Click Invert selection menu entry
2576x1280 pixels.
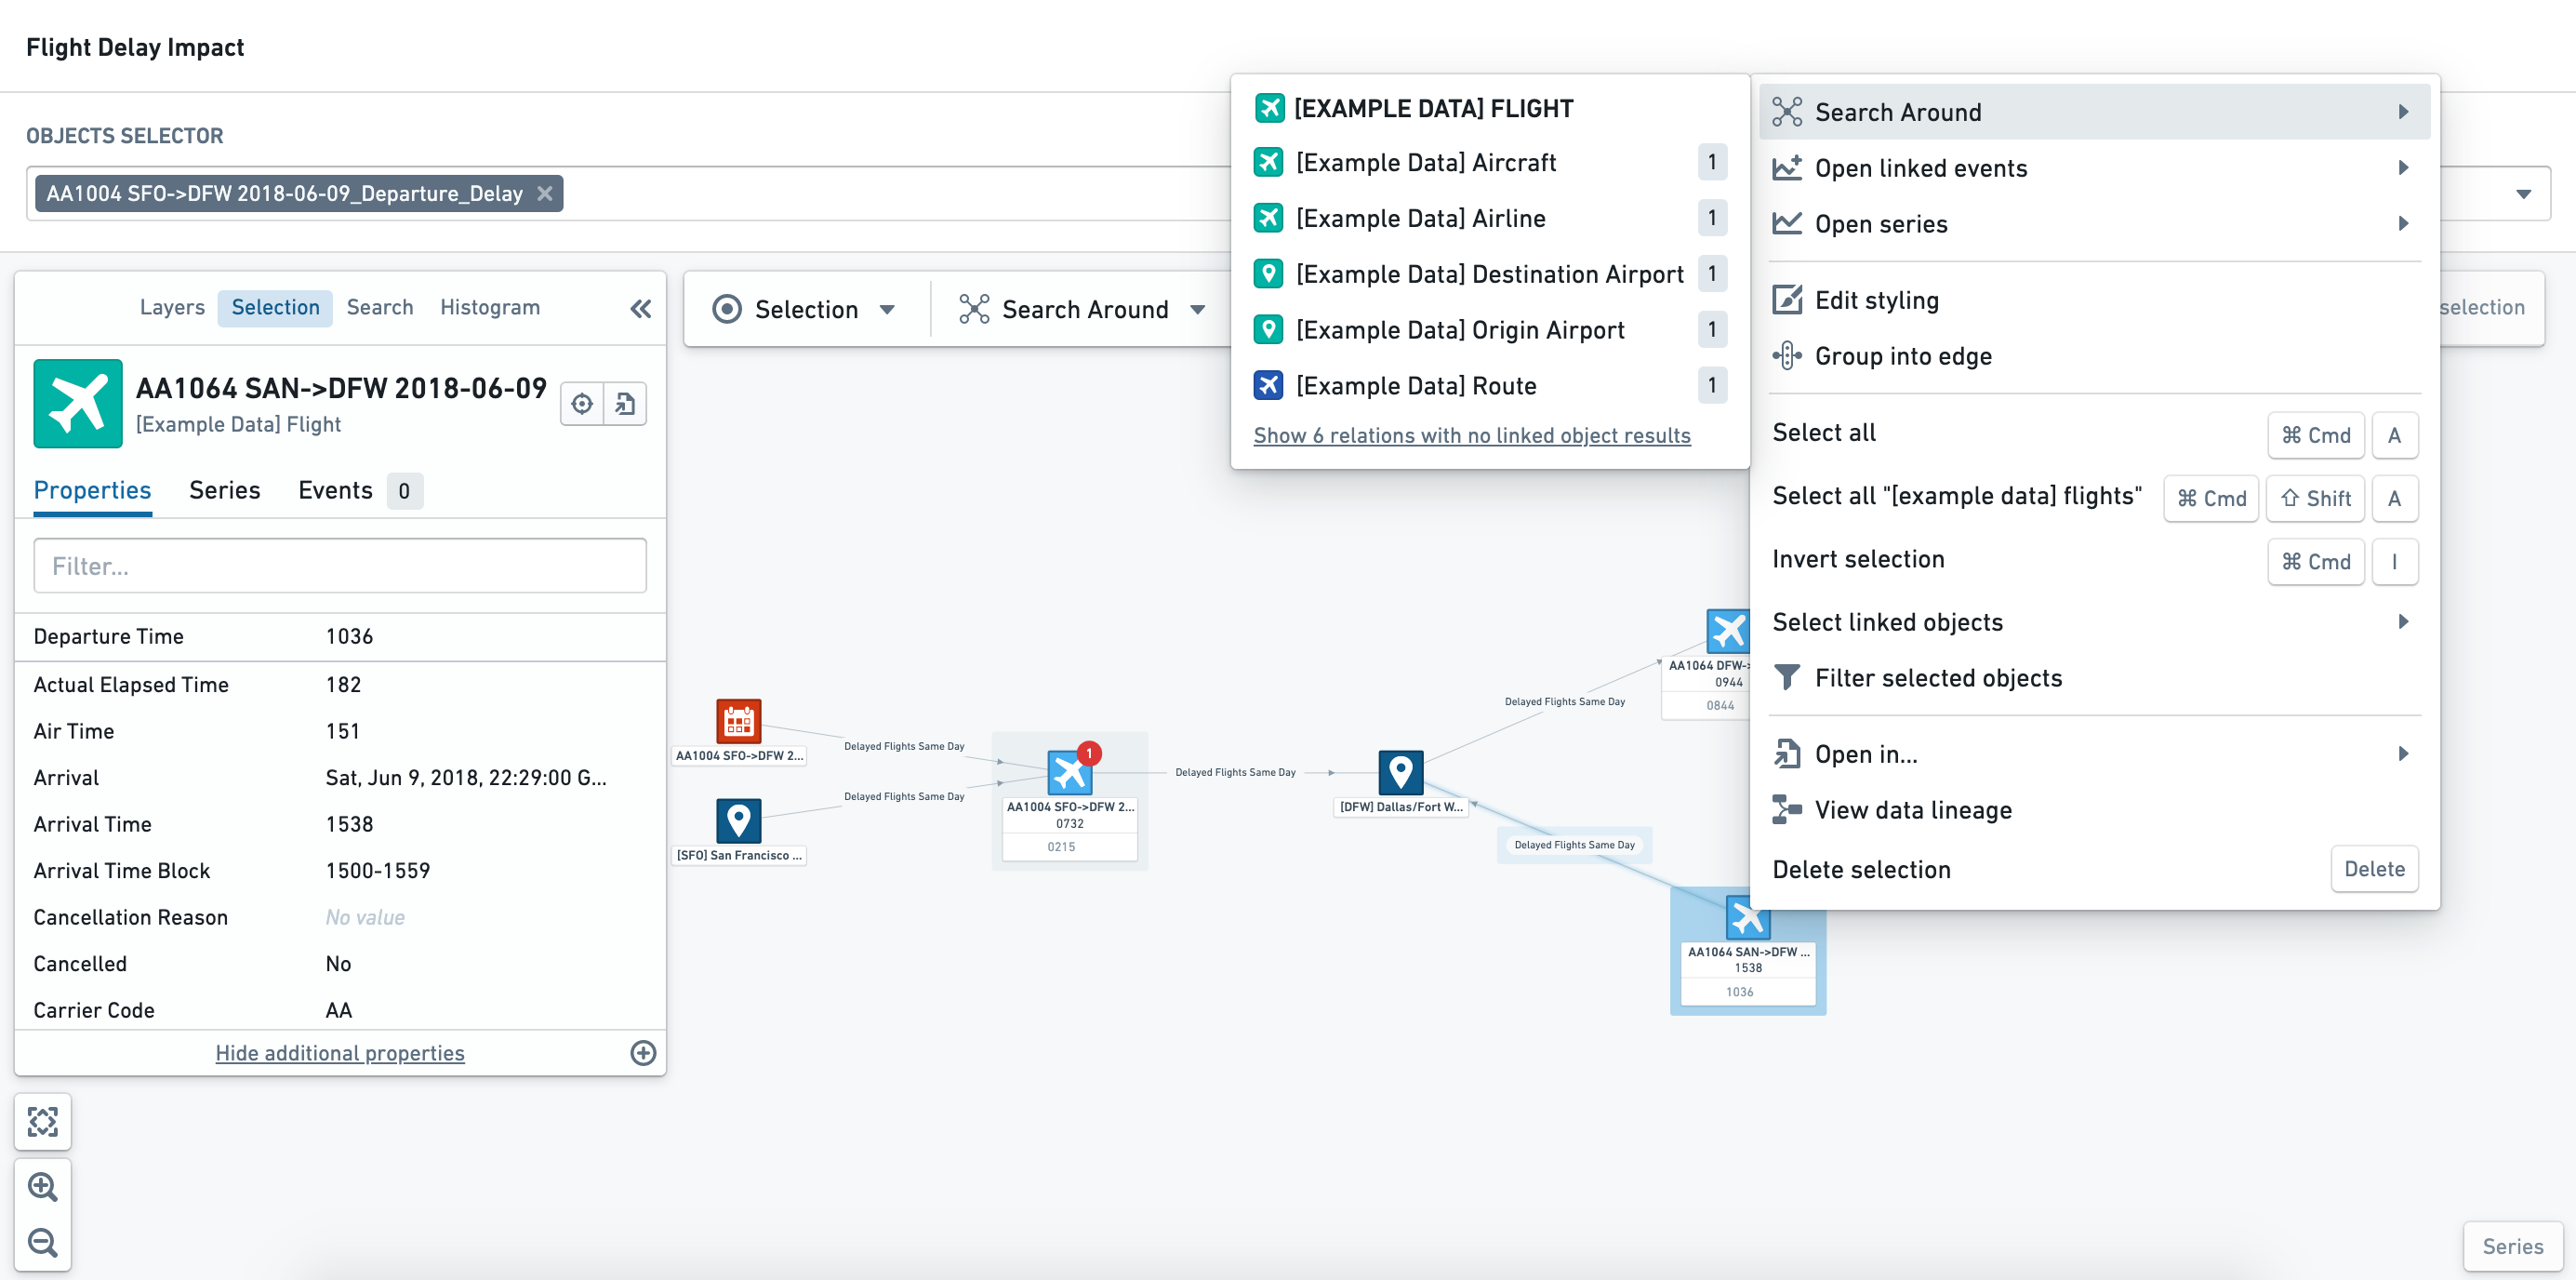tap(2094, 560)
